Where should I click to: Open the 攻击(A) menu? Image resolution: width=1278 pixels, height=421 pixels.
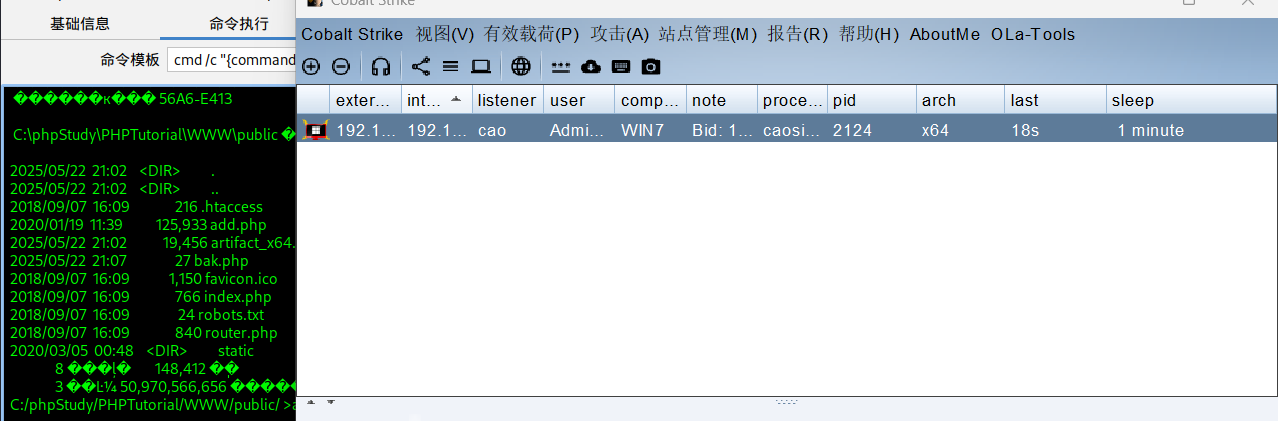[620, 34]
